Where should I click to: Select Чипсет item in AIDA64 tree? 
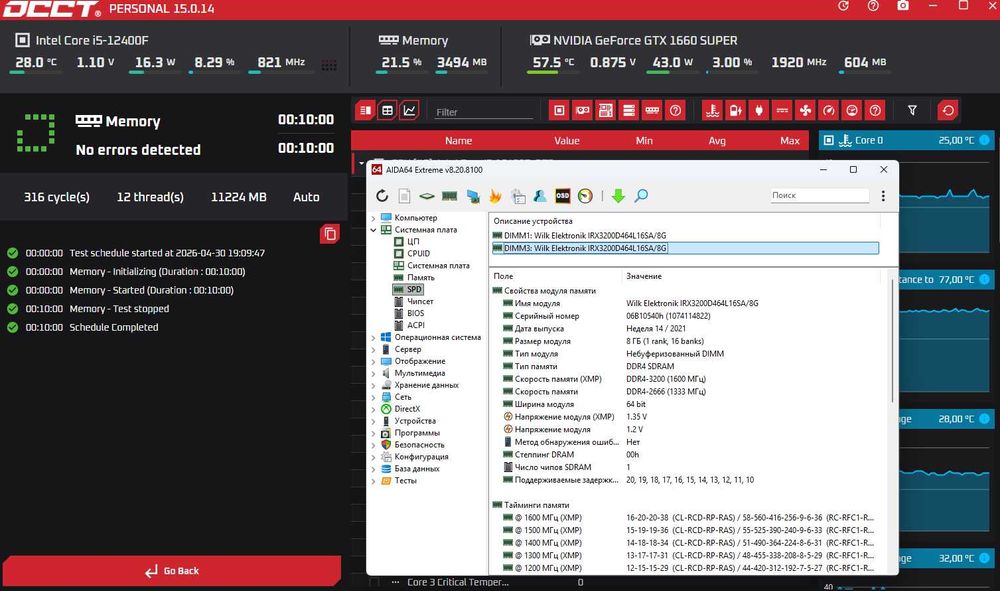point(420,302)
